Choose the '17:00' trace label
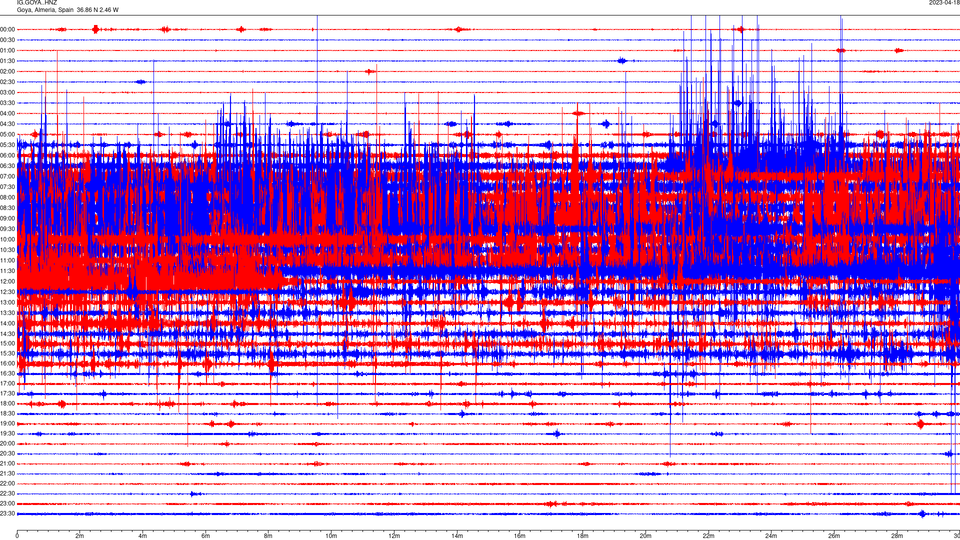960x540 pixels. [7, 383]
